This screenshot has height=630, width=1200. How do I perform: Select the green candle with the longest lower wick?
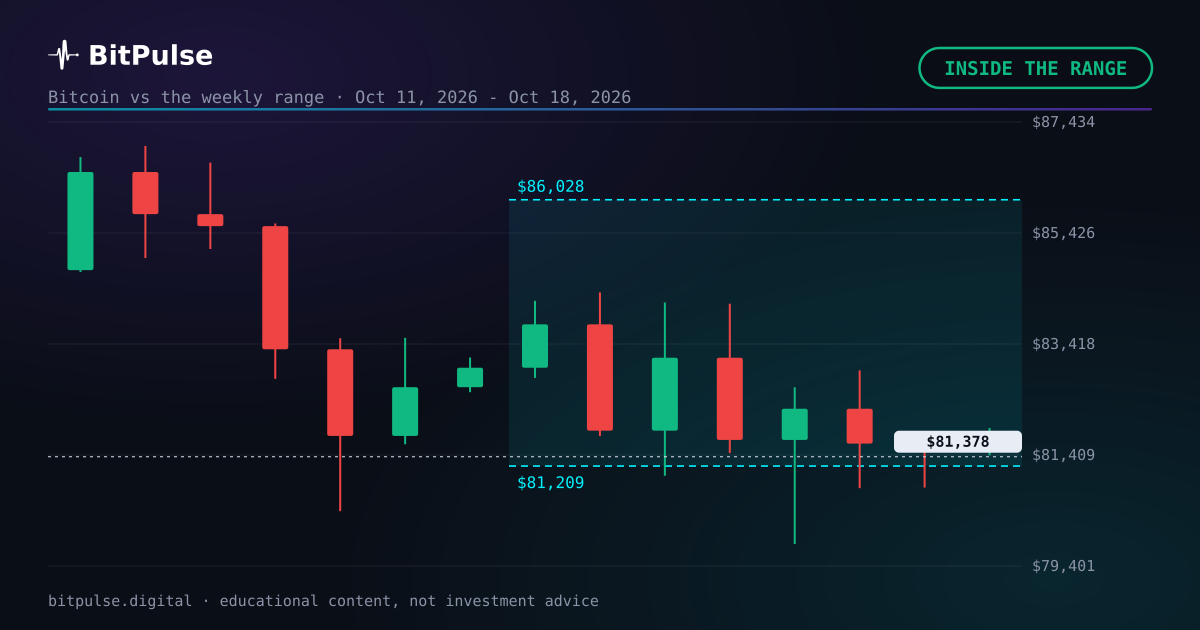click(x=795, y=424)
